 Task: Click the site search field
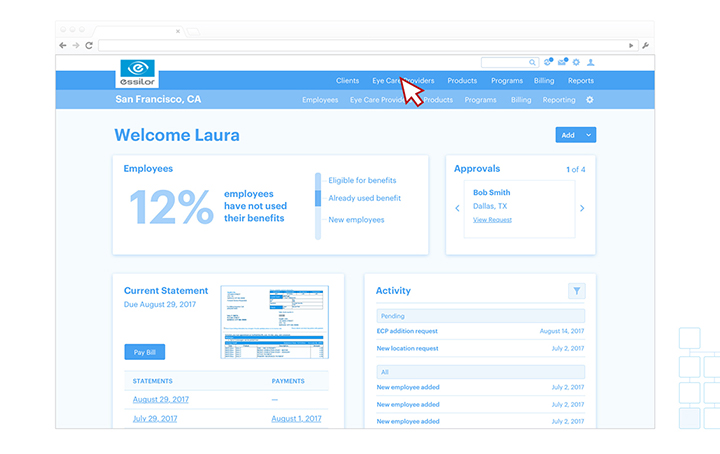click(509, 62)
